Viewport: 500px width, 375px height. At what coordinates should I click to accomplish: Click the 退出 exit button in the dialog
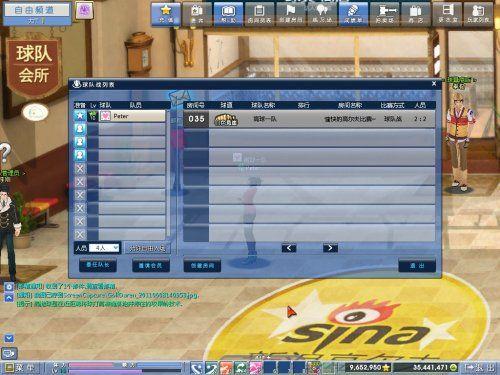coord(417,265)
